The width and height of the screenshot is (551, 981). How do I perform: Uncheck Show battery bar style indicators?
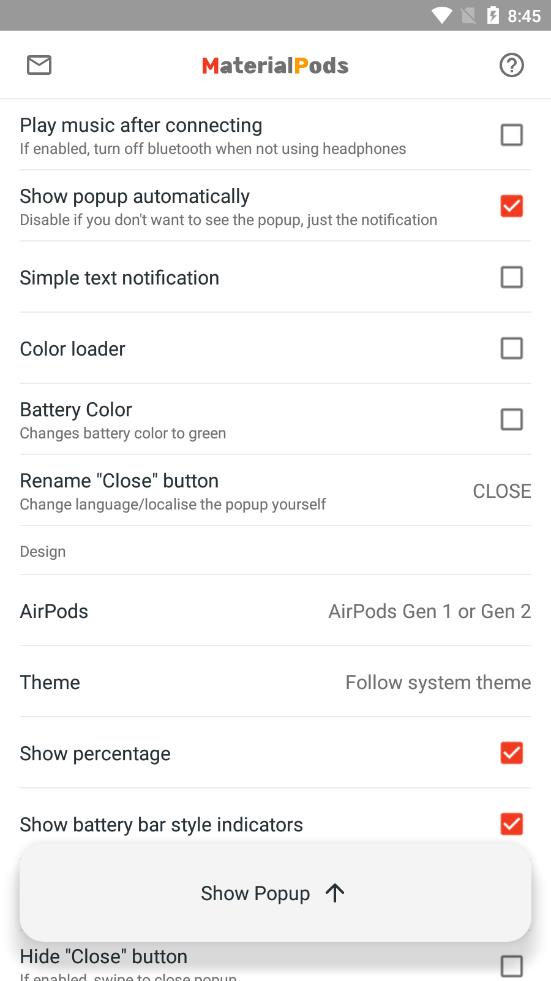point(512,825)
